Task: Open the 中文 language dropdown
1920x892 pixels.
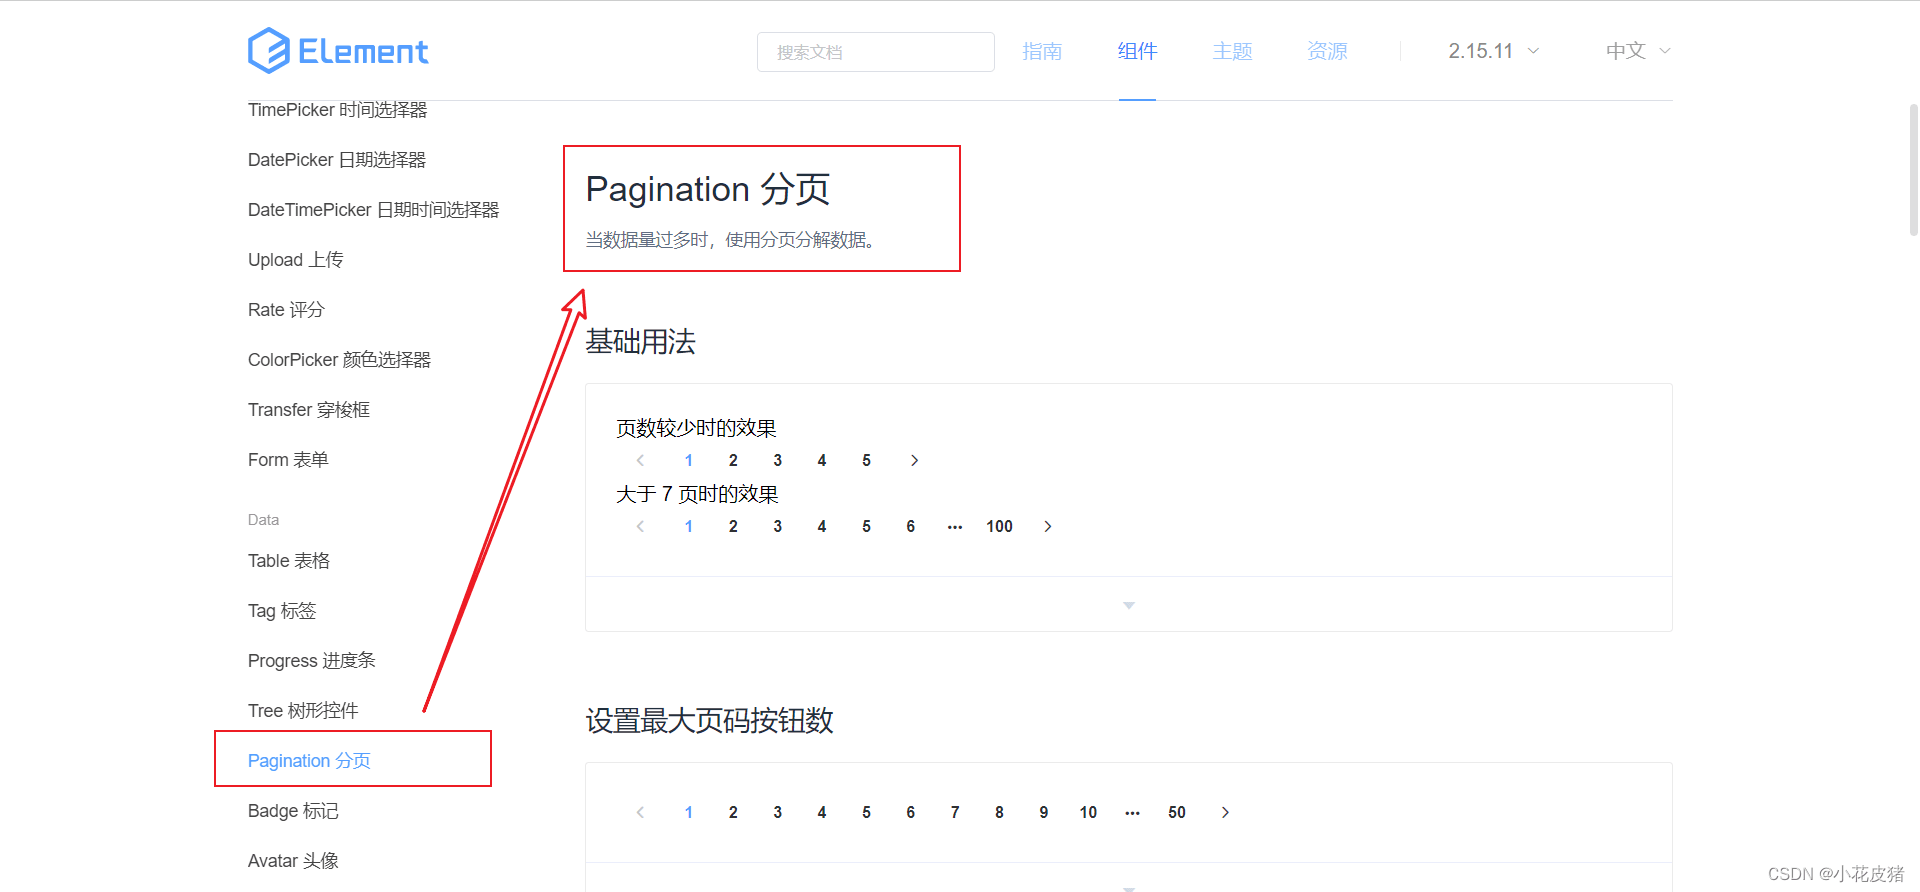Action: (1638, 51)
